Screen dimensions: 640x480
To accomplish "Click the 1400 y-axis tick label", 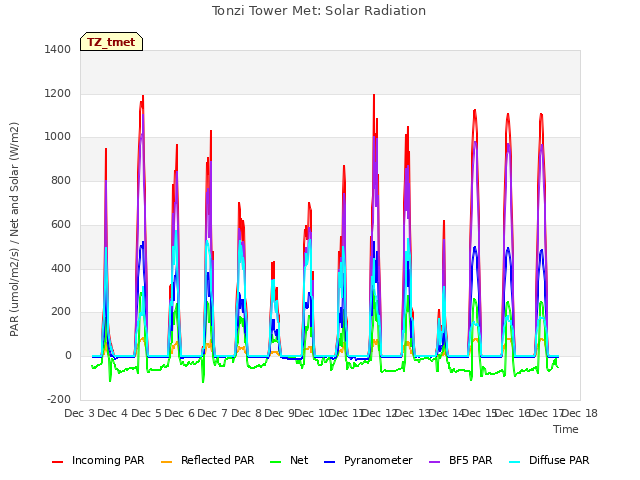I will tap(58, 49).
